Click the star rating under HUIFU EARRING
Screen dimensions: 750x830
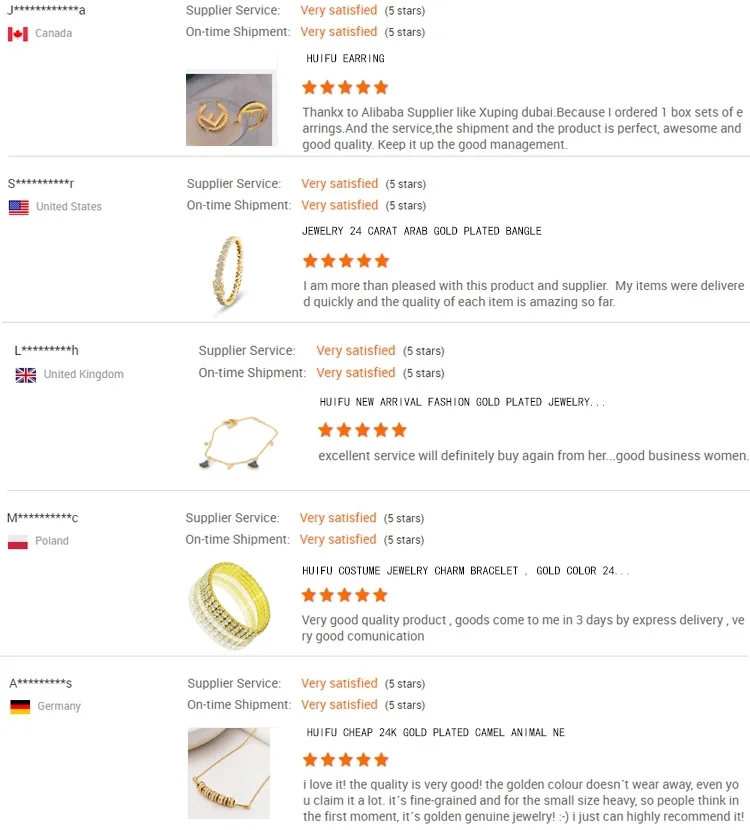click(x=345, y=88)
